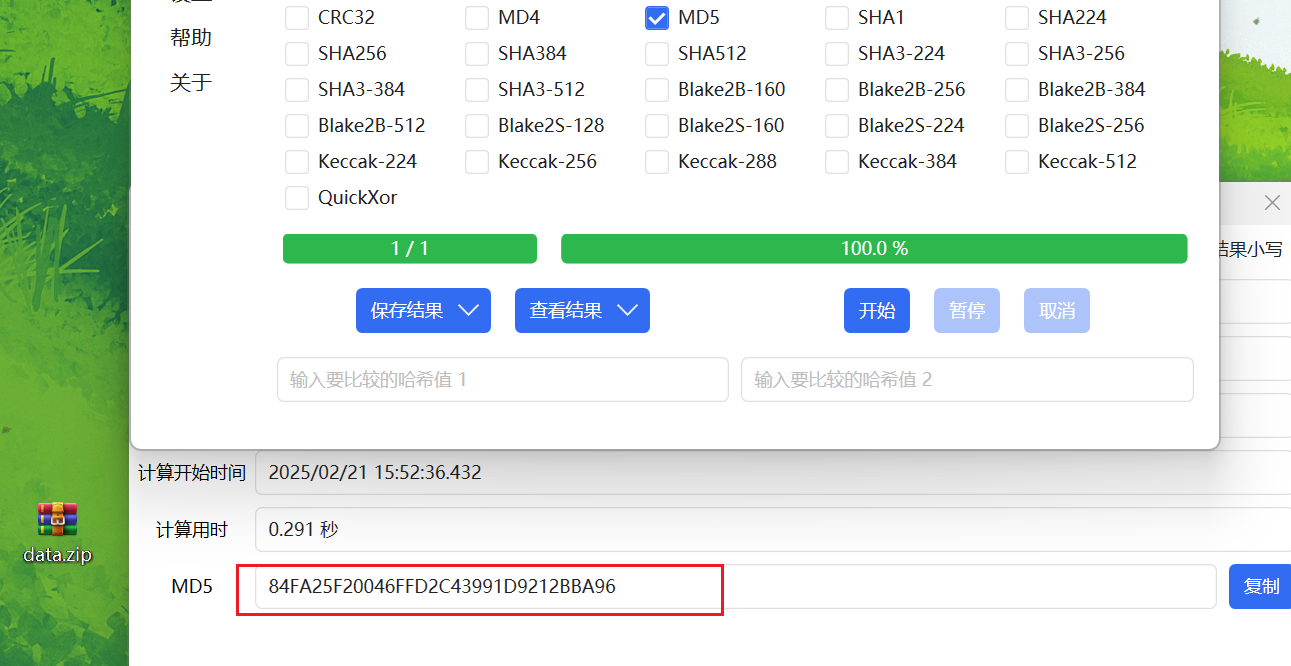Open the data.zip desktop icon
1291x666 pixels.
point(57,532)
